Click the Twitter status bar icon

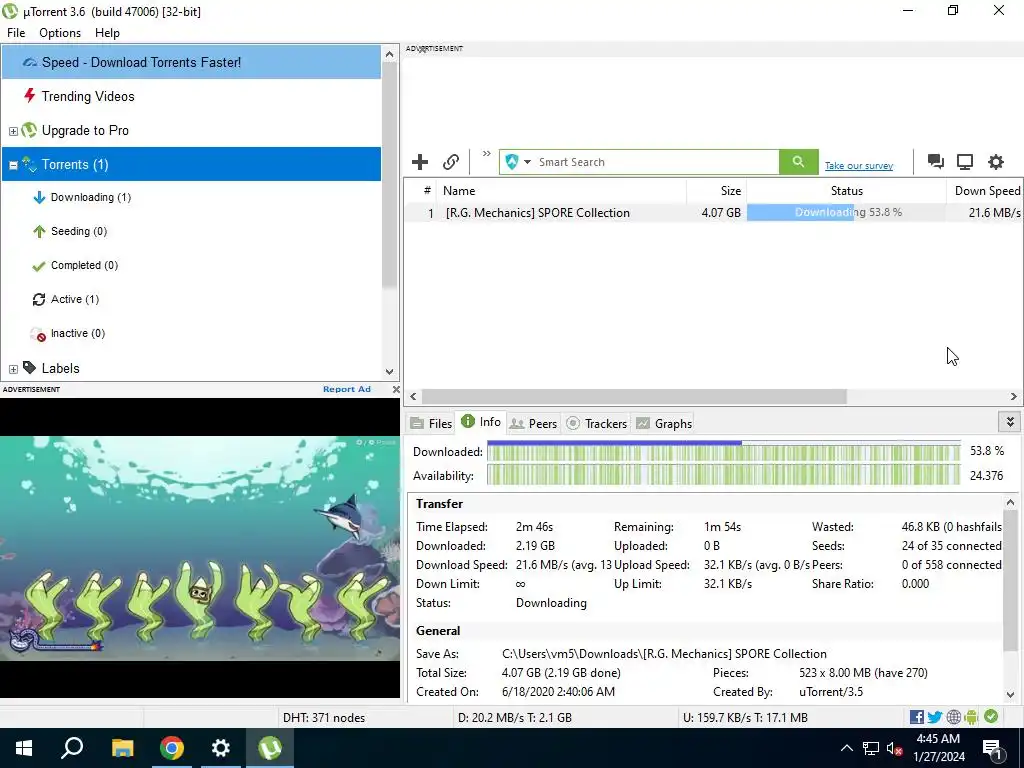[x=935, y=717]
